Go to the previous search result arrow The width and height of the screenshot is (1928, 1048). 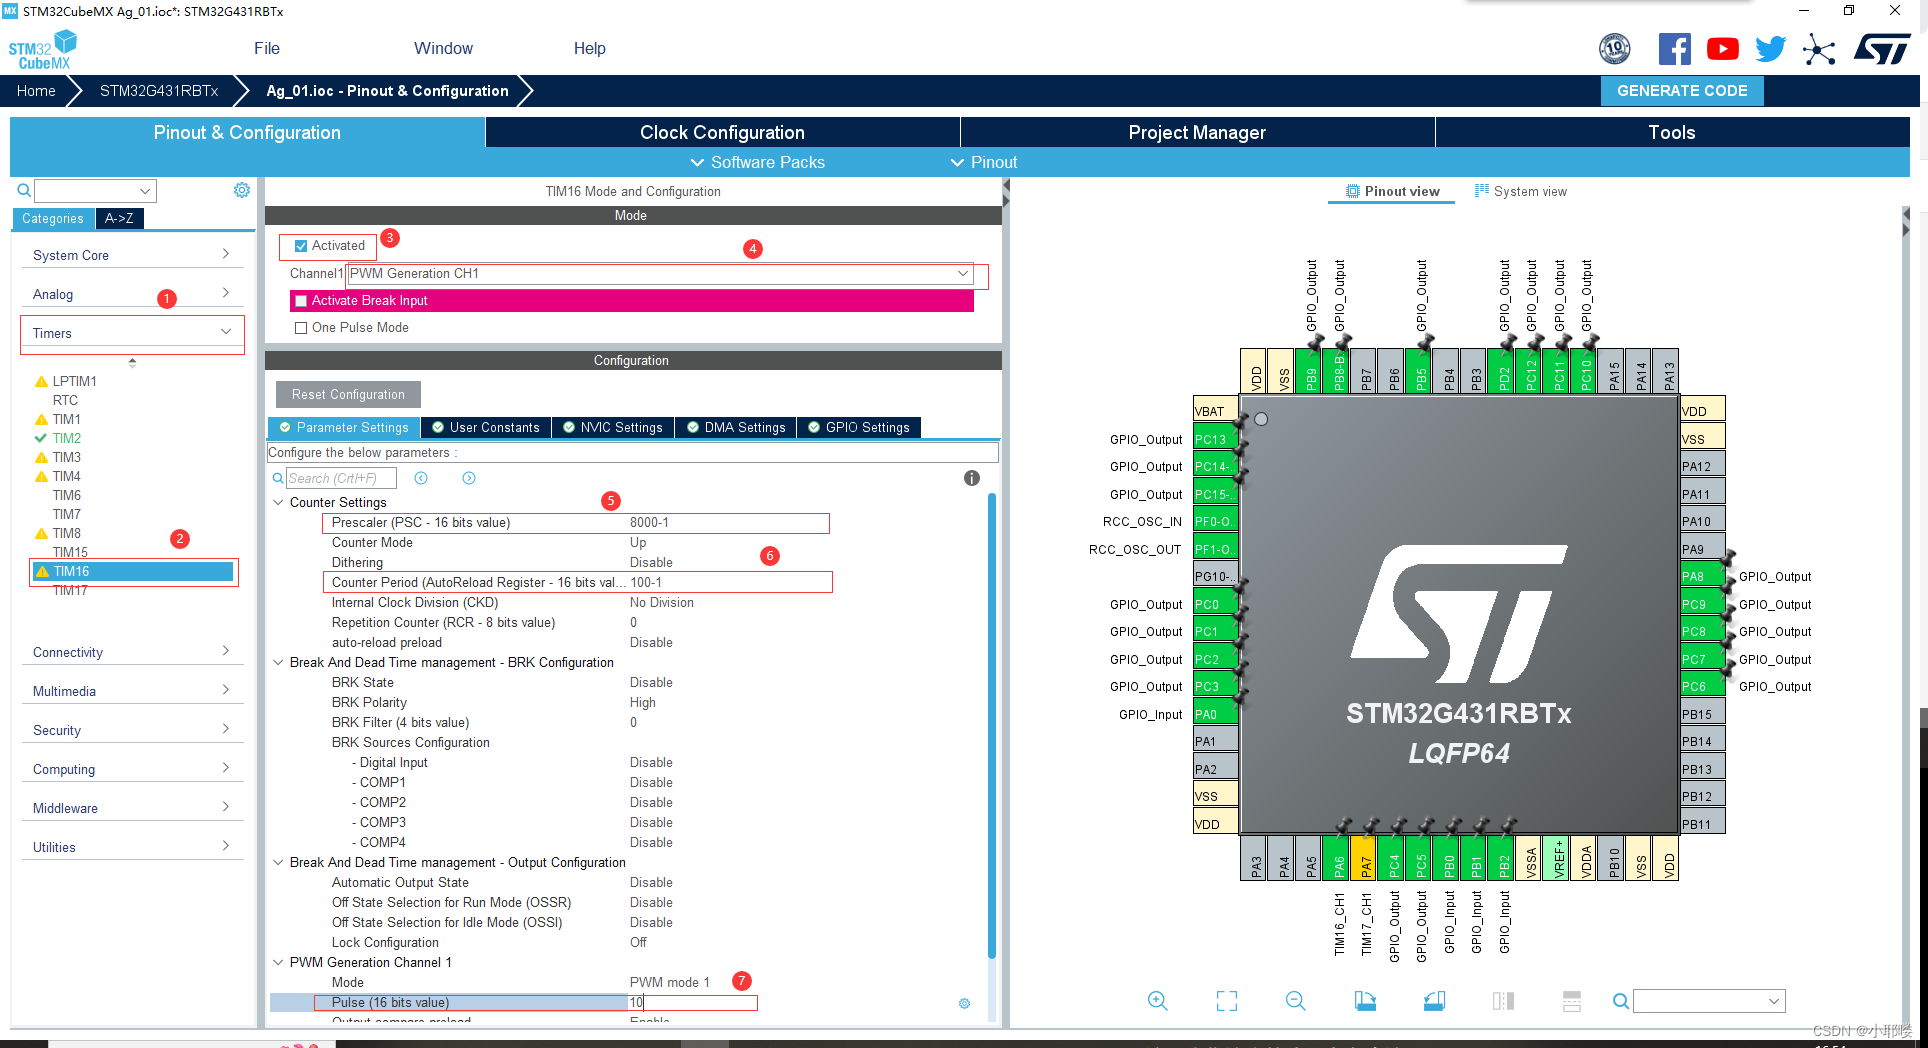pos(421,478)
